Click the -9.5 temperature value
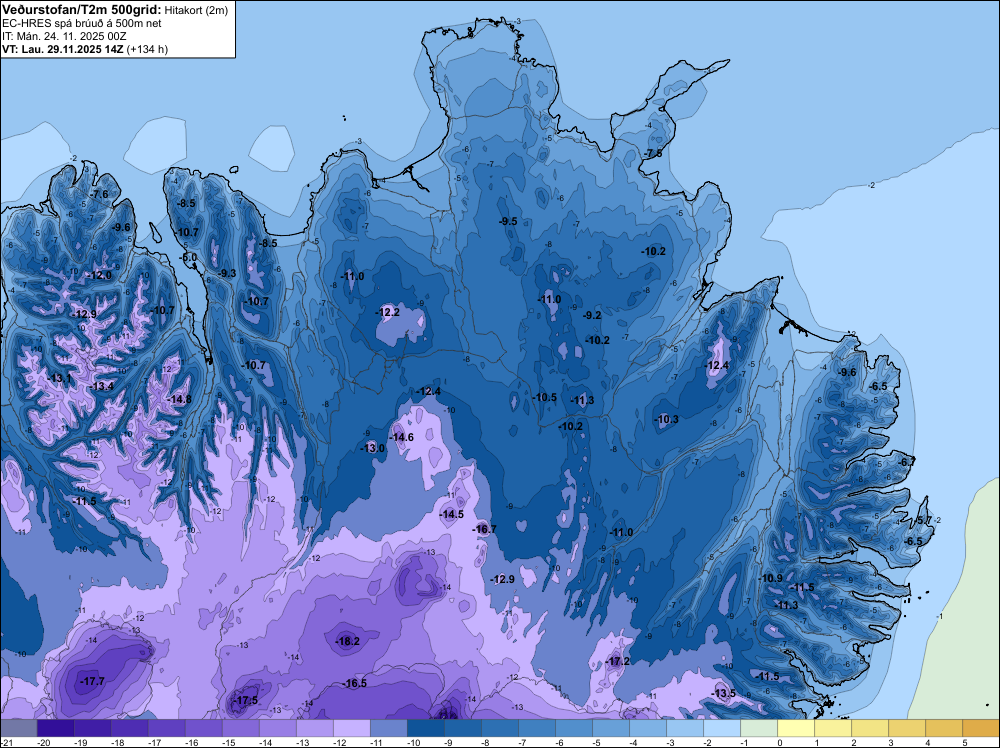Screen dimensions: 1000x748 click(x=508, y=222)
